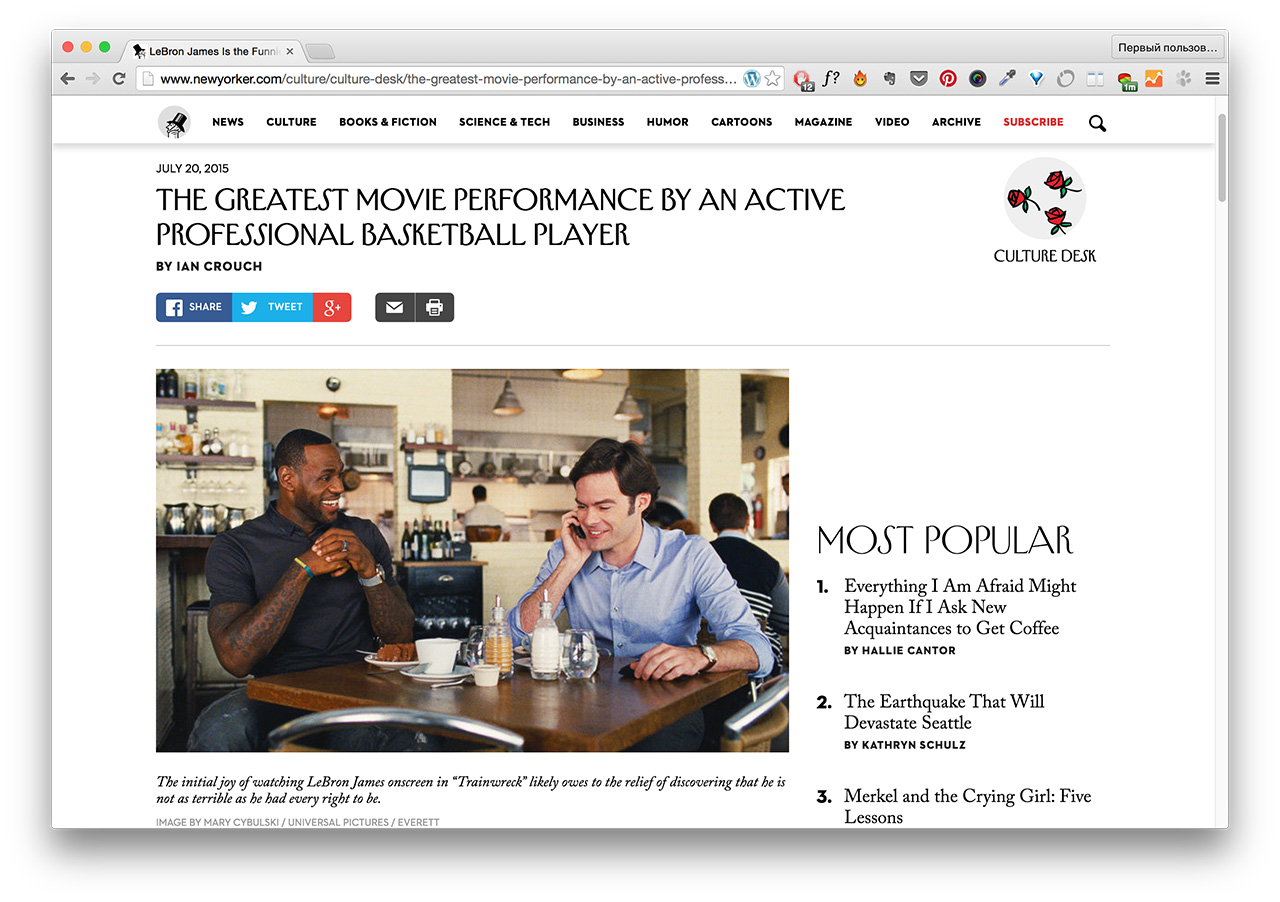1280x902 pixels.
Task: Open the two-column reader extension
Action: click(x=1096, y=78)
